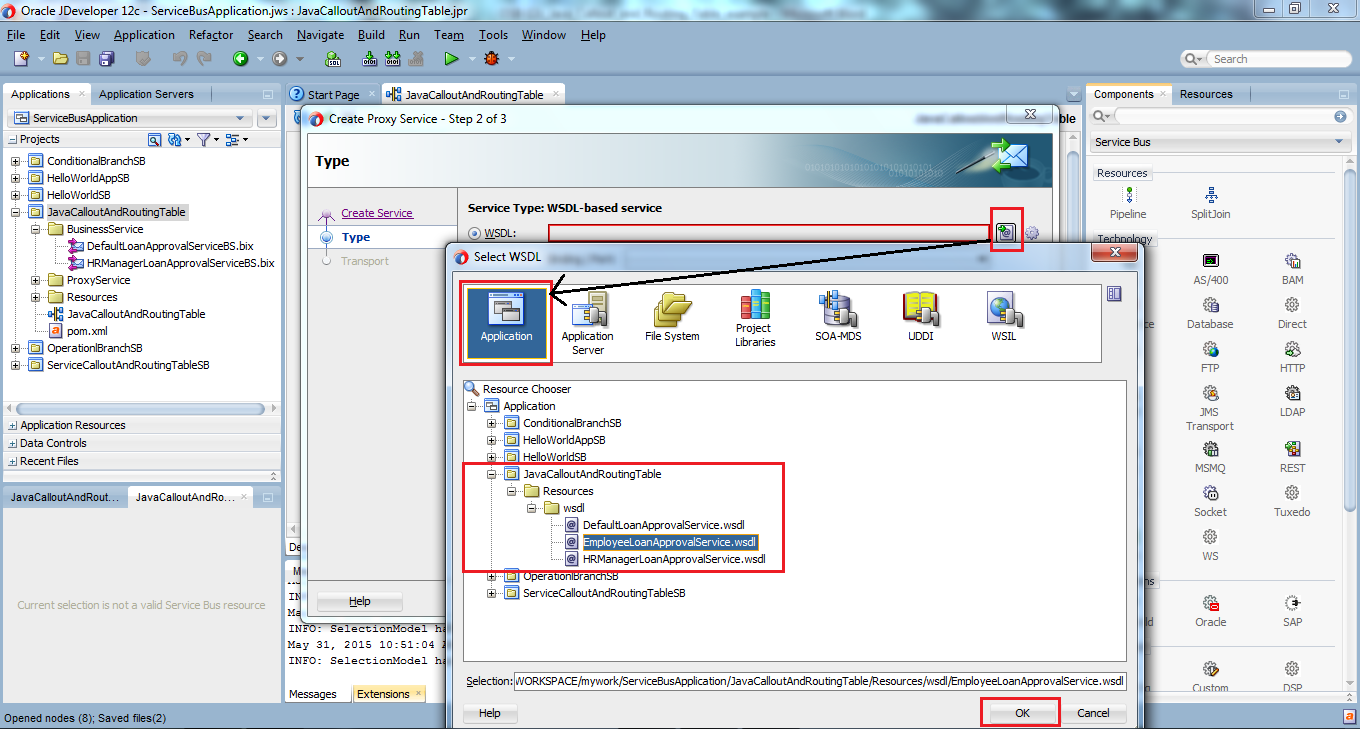Click Cancel in Select WSDL dialog
Screen dimensions: 1360x729
[x=1093, y=713]
